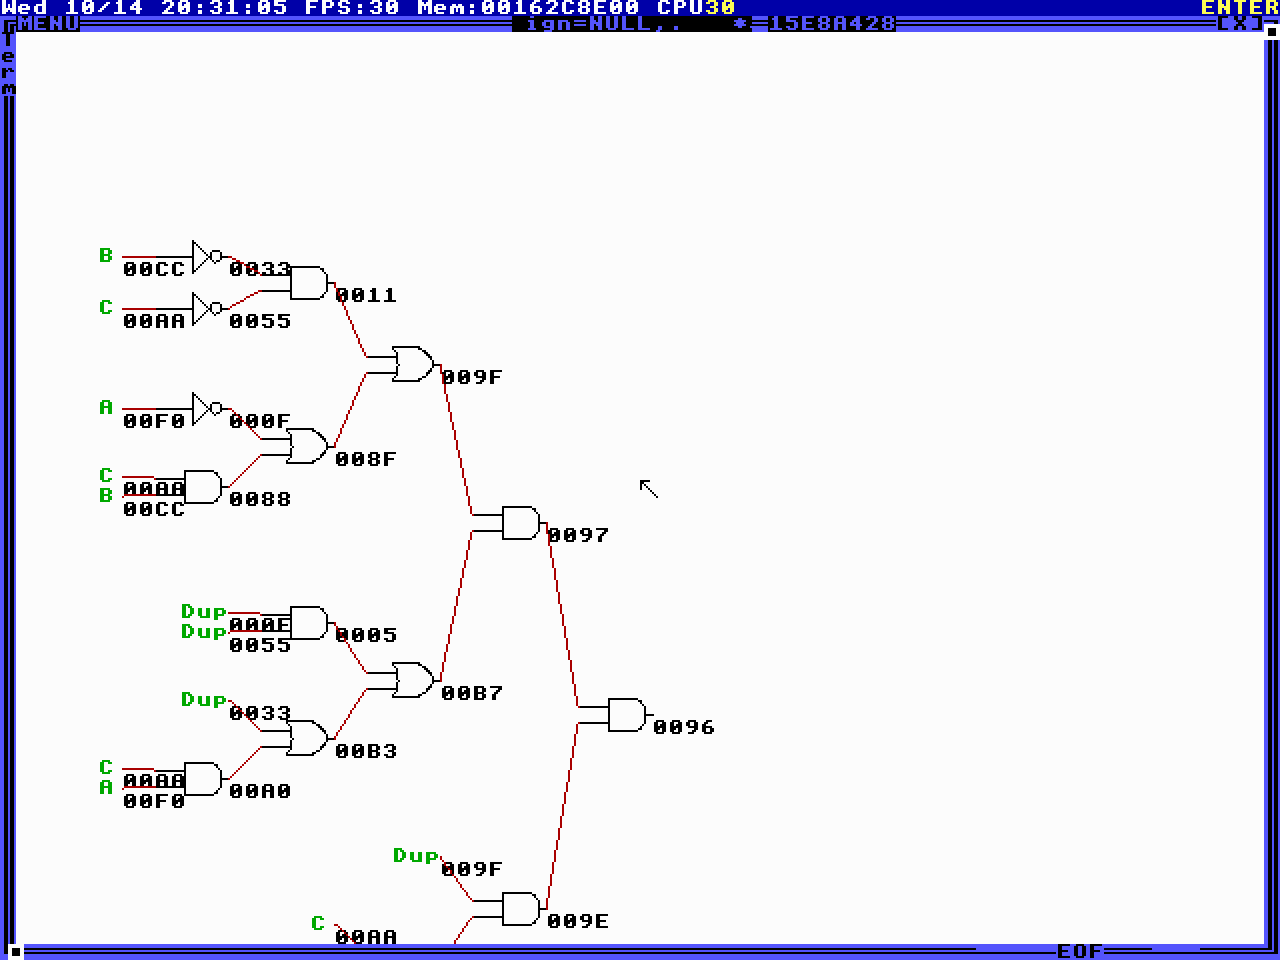Pick the AND gate outputting 0088
1280x960 pixels.
click(x=204, y=487)
